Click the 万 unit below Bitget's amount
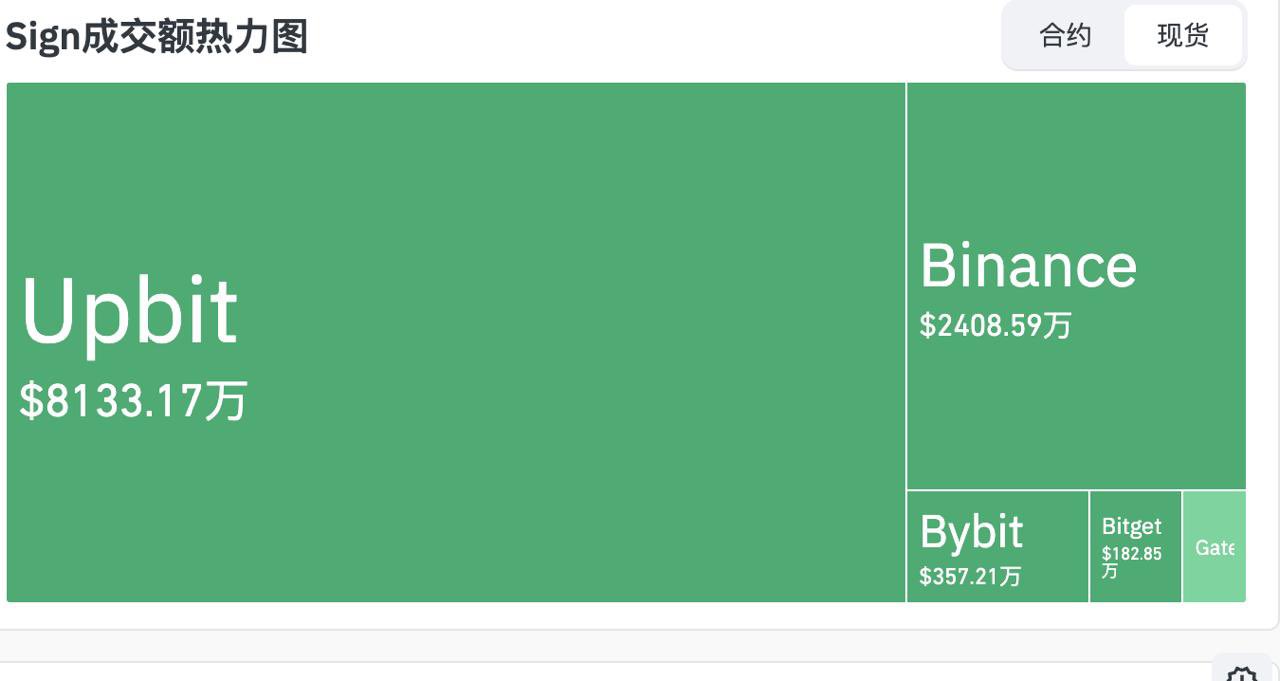This screenshot has width=1280, height=681. (1109, 570)
